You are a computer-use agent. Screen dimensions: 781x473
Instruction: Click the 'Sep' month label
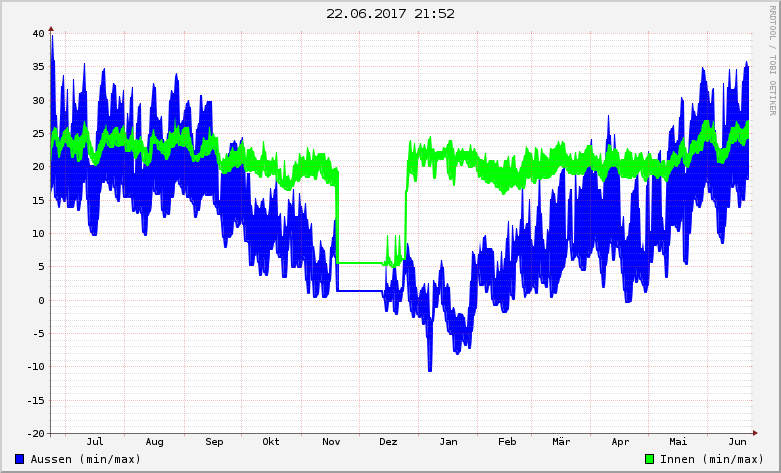214,442
